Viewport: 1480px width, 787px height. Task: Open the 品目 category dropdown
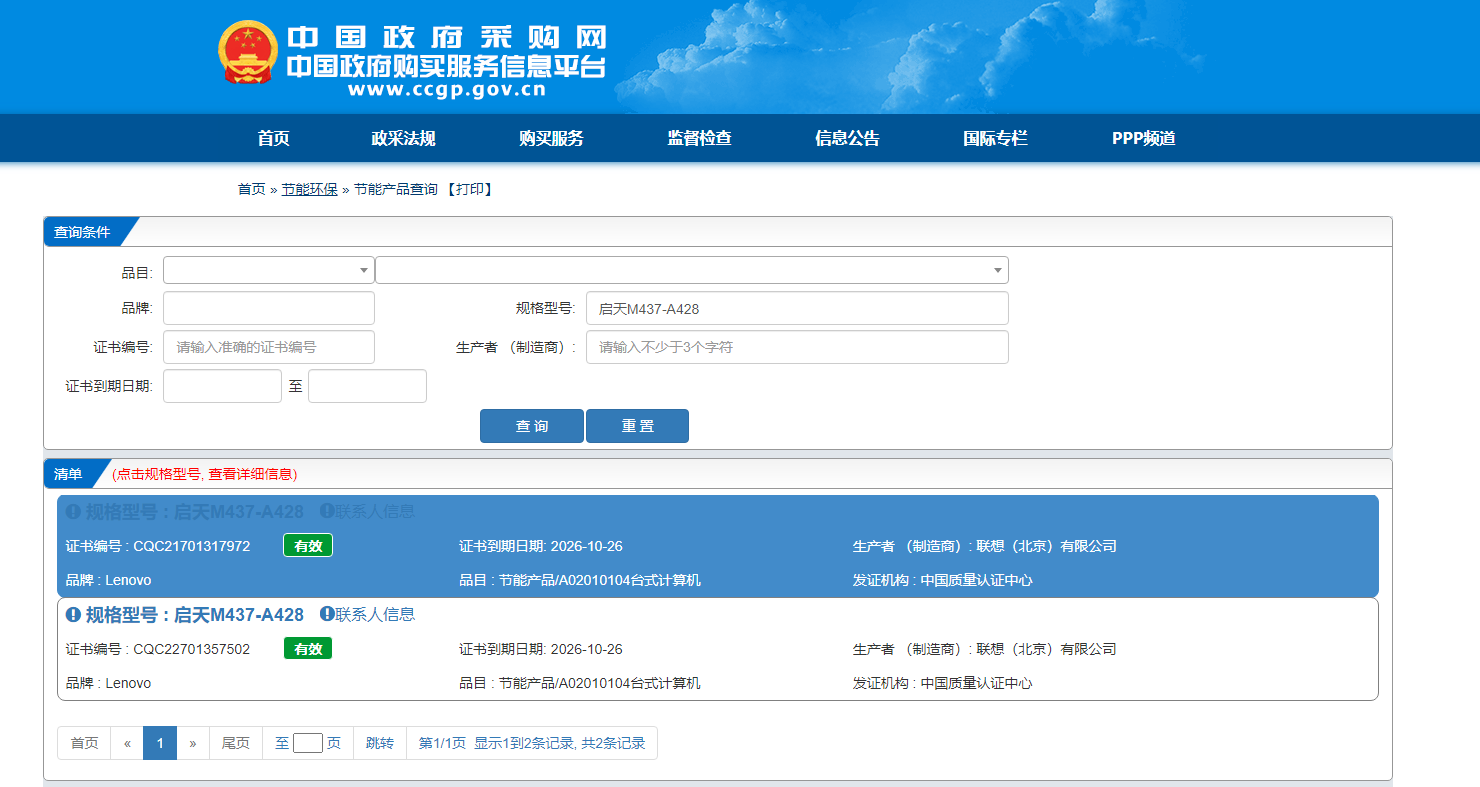[269, 270]
